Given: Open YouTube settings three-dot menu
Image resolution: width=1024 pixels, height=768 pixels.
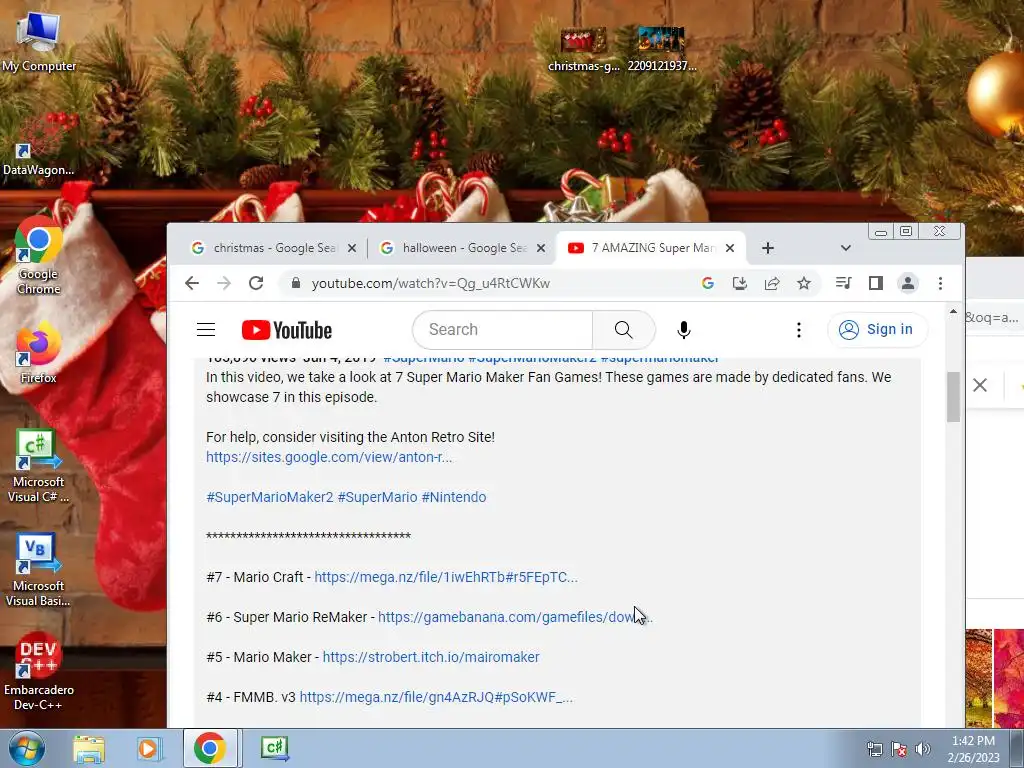Looking at the screenshot, I should [x=799, y=330].
